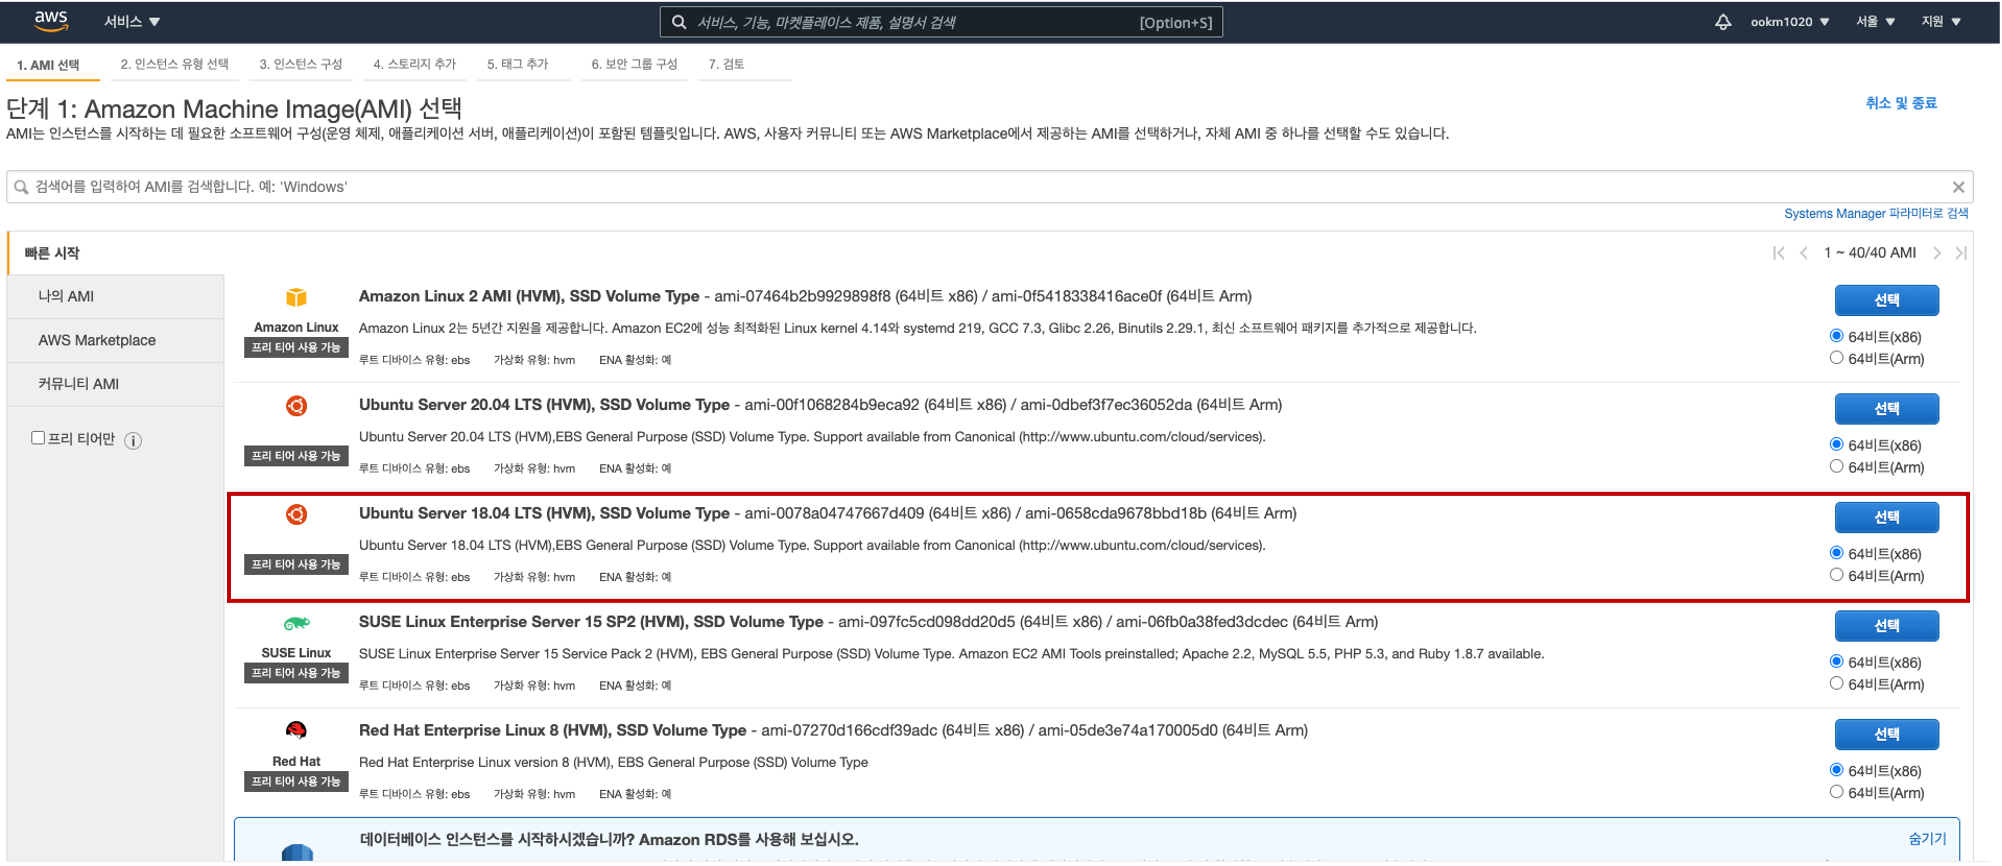Click 숨기기 link on RDS banner
The height and width of the screenshot is (866, 2002).
pyautogui.click(x=1927, y=839)
